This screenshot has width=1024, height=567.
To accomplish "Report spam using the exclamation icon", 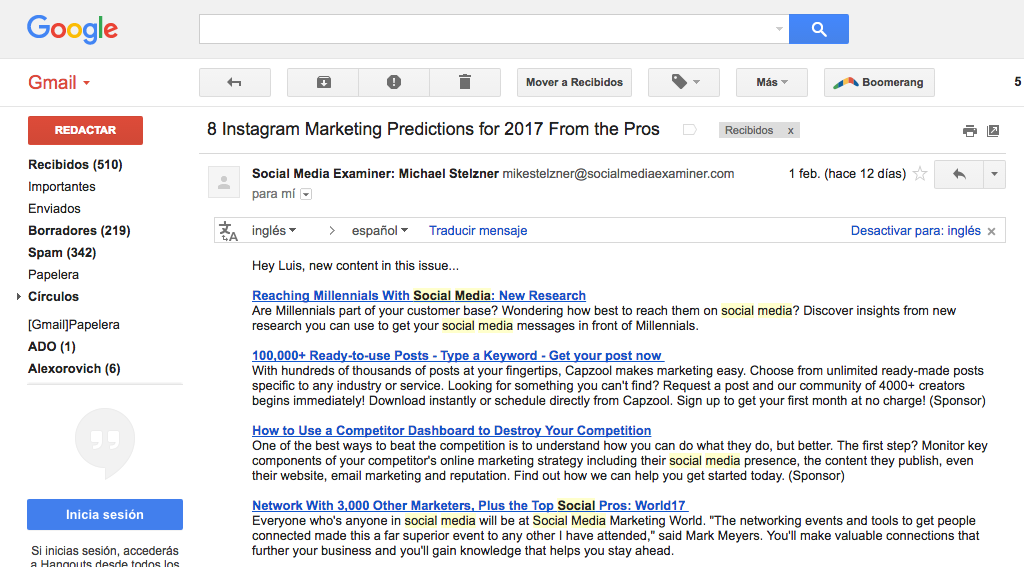I will [394, 82].
